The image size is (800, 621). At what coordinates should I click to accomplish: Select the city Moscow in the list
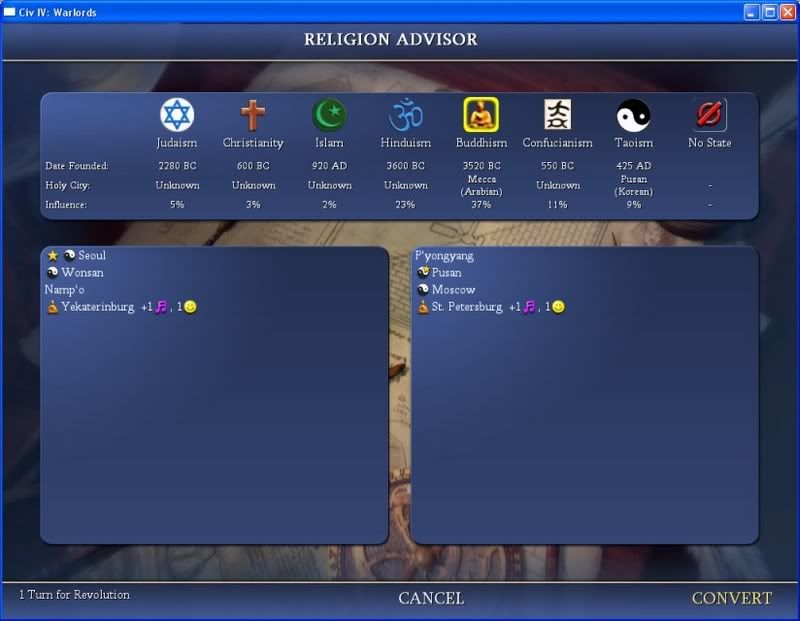[x=454, y=290]
